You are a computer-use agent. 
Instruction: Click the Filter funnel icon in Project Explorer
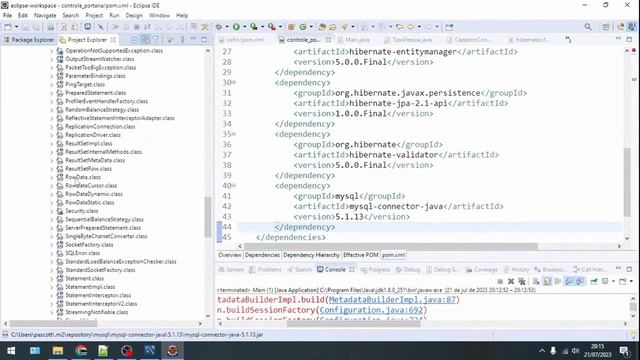click(156, 40)
